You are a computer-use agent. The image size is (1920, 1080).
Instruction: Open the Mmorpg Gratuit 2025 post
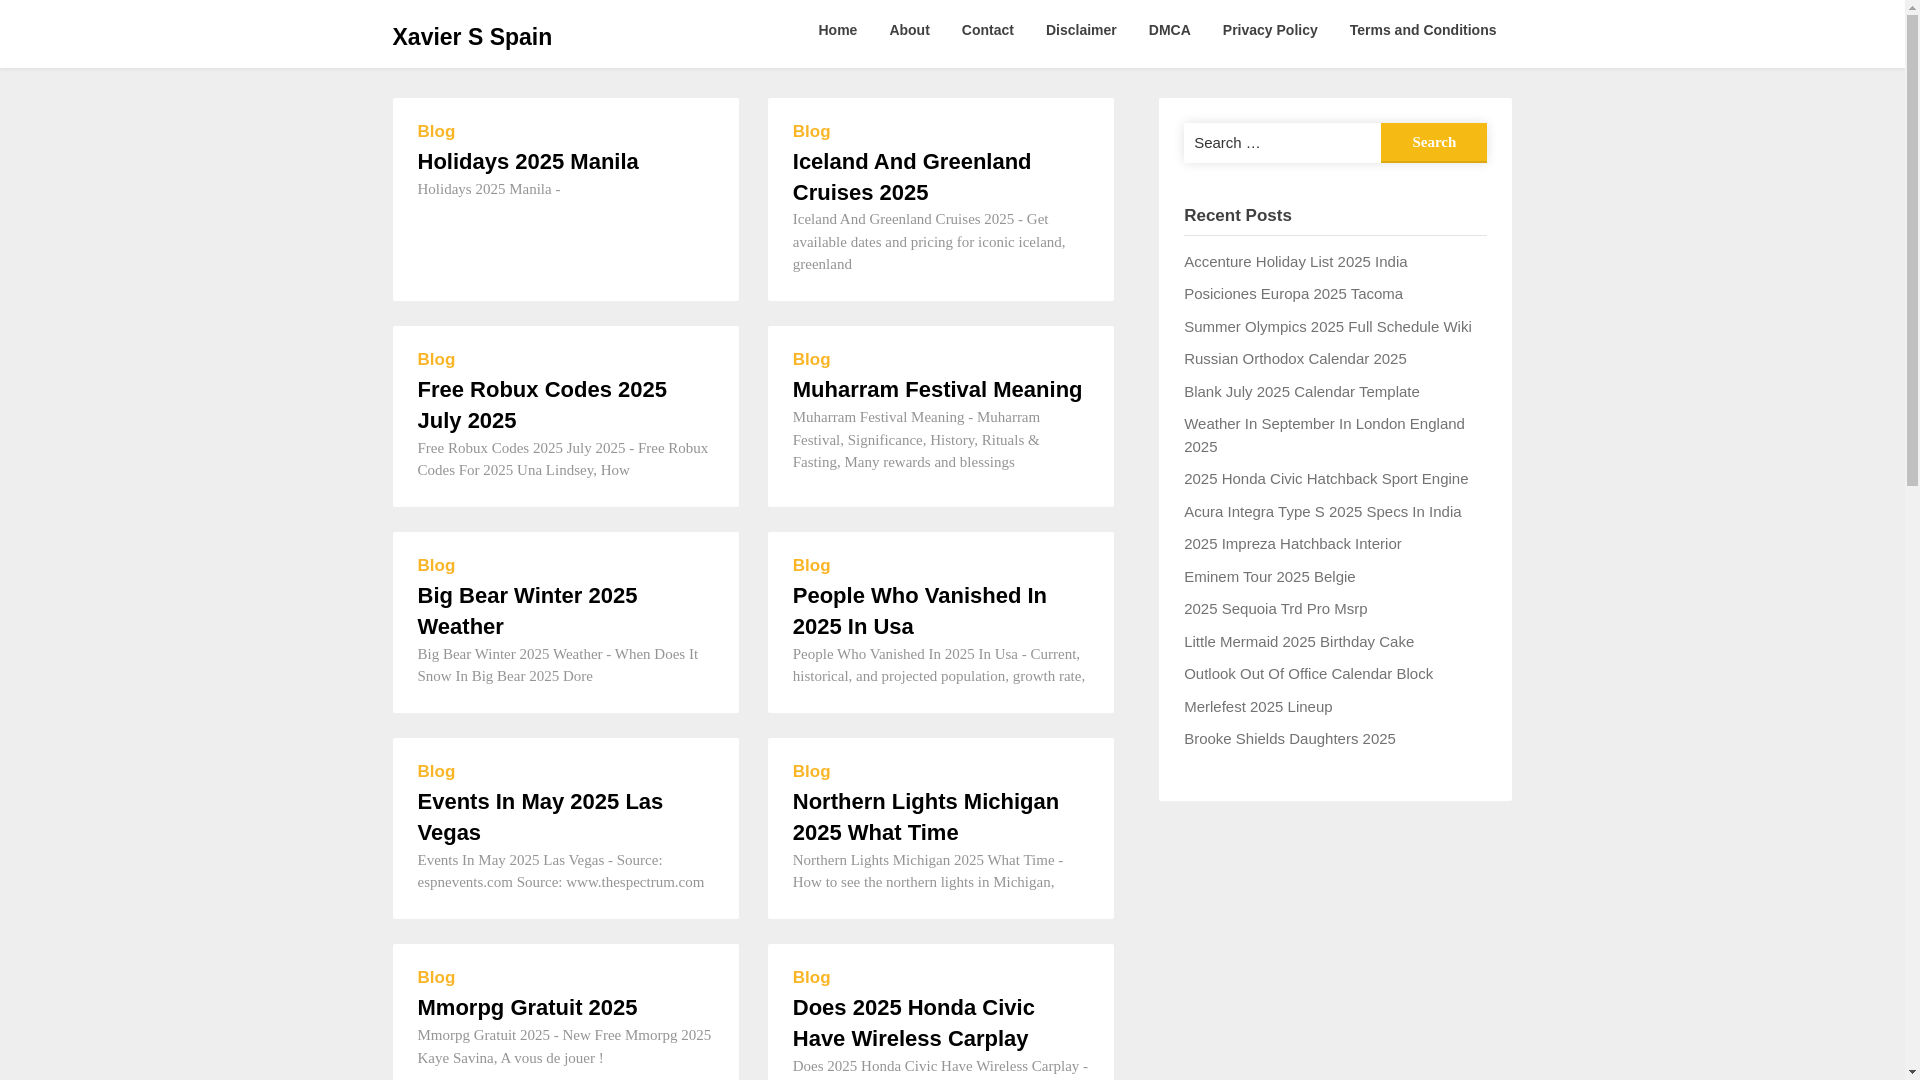(x=527, y=1007)
